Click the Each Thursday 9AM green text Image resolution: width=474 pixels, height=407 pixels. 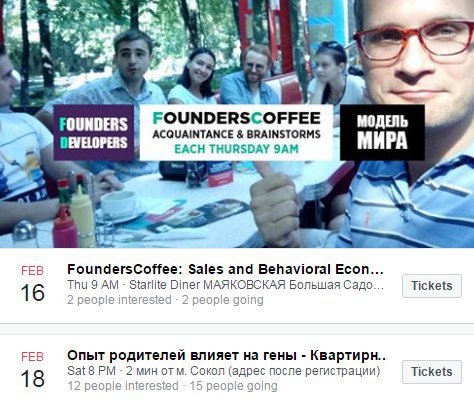tap(236, 149)
